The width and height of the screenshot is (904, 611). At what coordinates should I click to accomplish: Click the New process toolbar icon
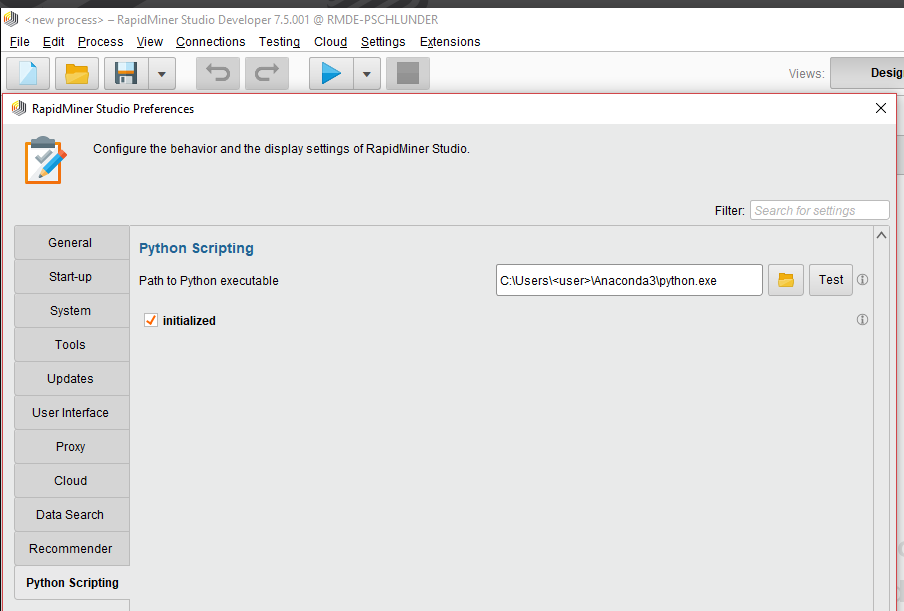pos(28,73)
